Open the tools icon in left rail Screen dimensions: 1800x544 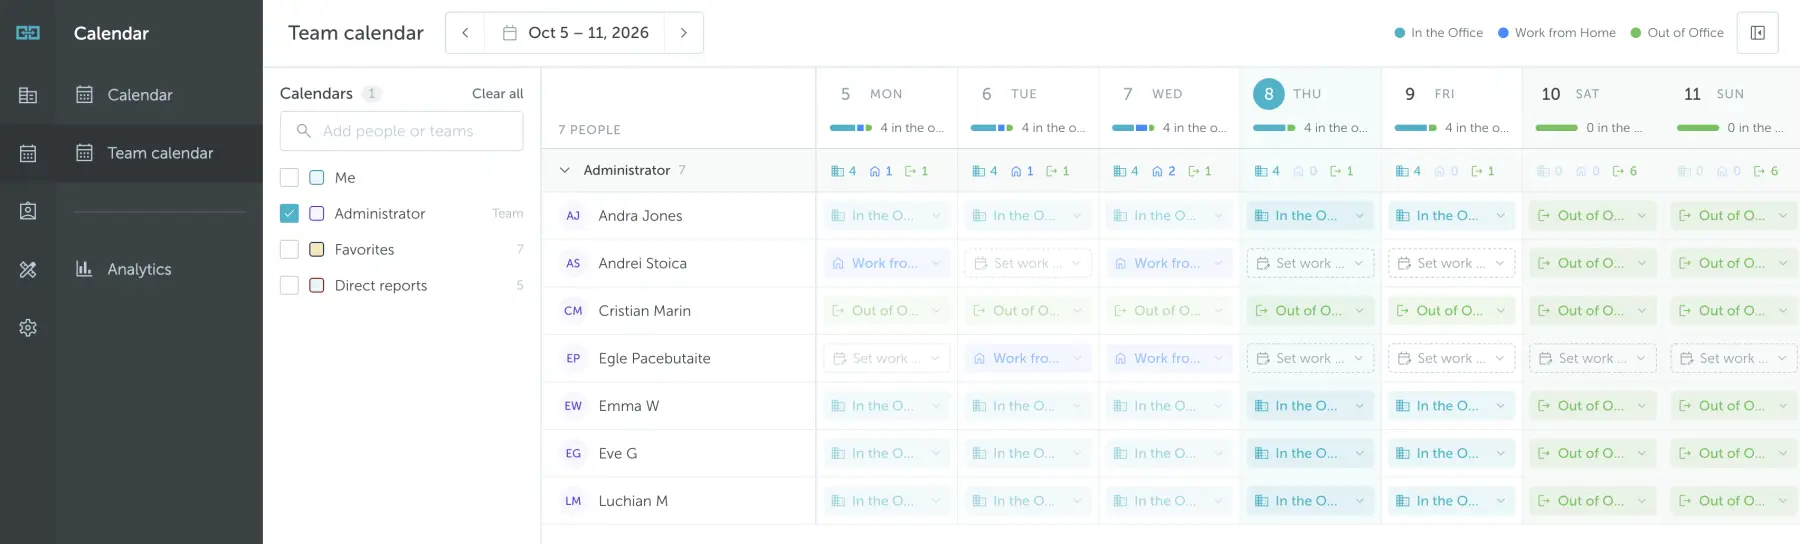pos(28,269)
